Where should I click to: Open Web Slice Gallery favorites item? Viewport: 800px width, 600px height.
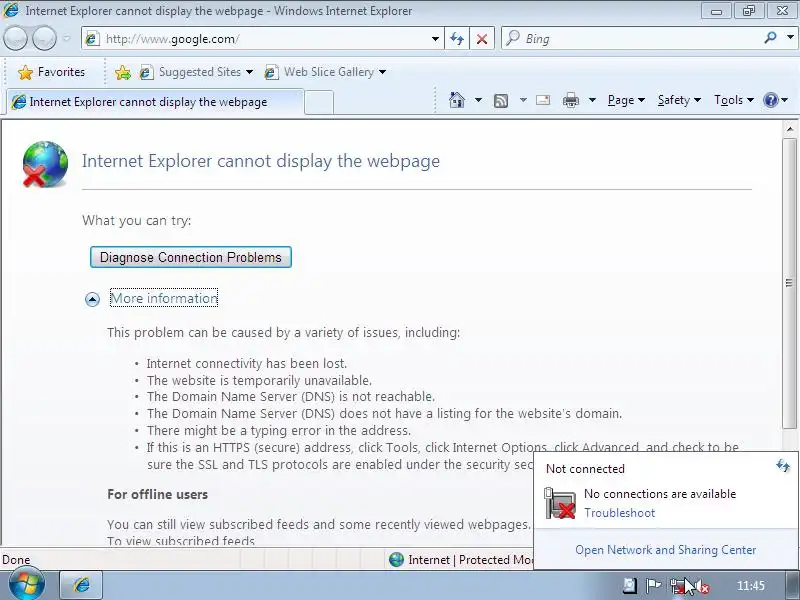pyautogui.click(x=325, y=72)
